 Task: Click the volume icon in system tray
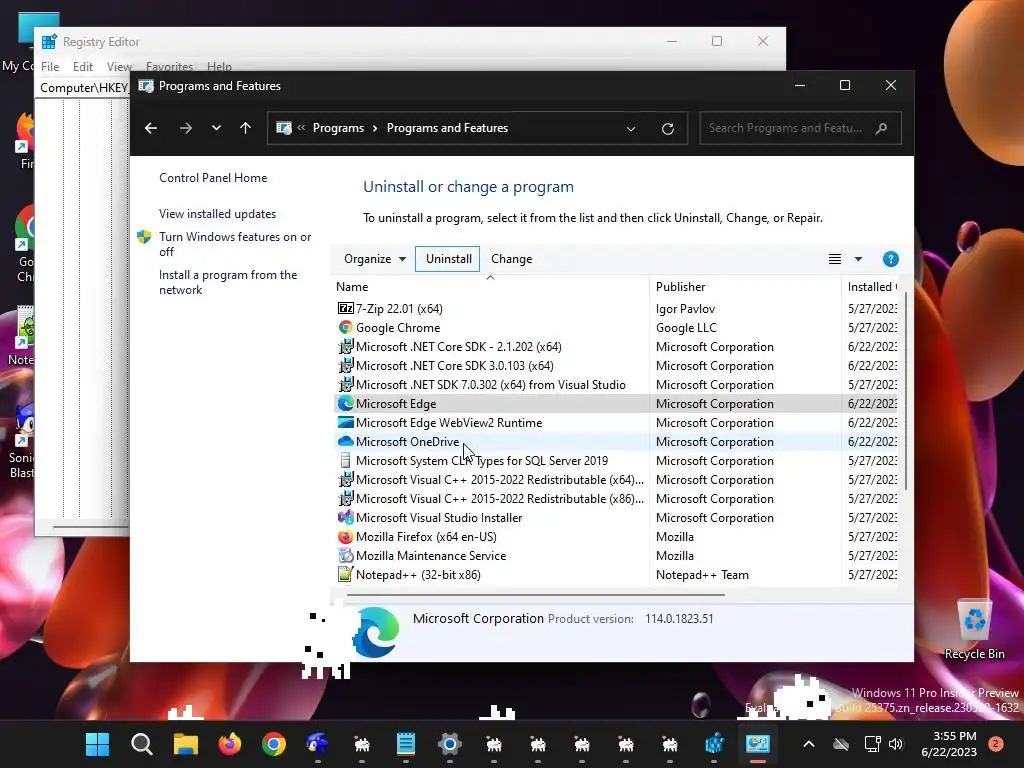coord(895,744)
